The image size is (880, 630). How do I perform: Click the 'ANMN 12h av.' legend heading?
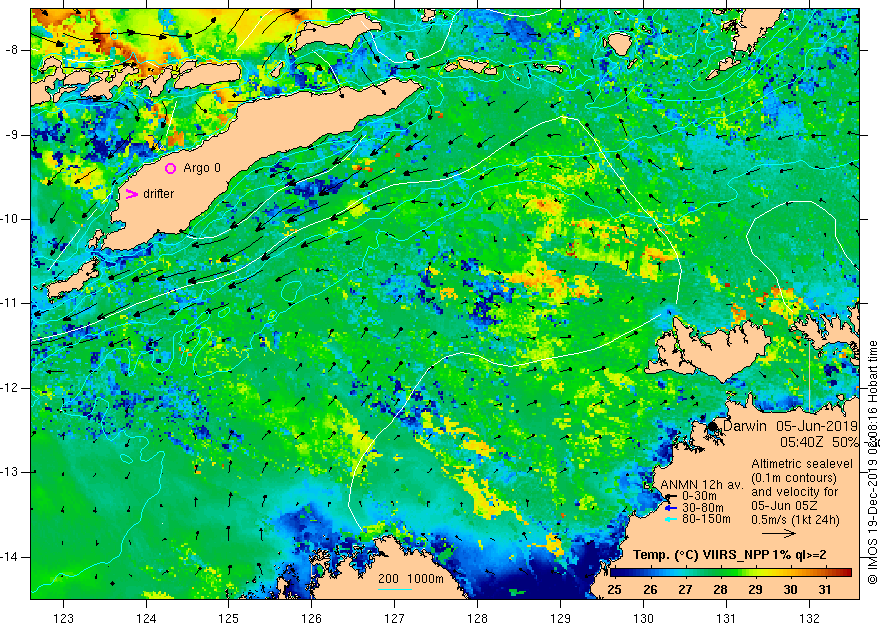click(701, 485)
